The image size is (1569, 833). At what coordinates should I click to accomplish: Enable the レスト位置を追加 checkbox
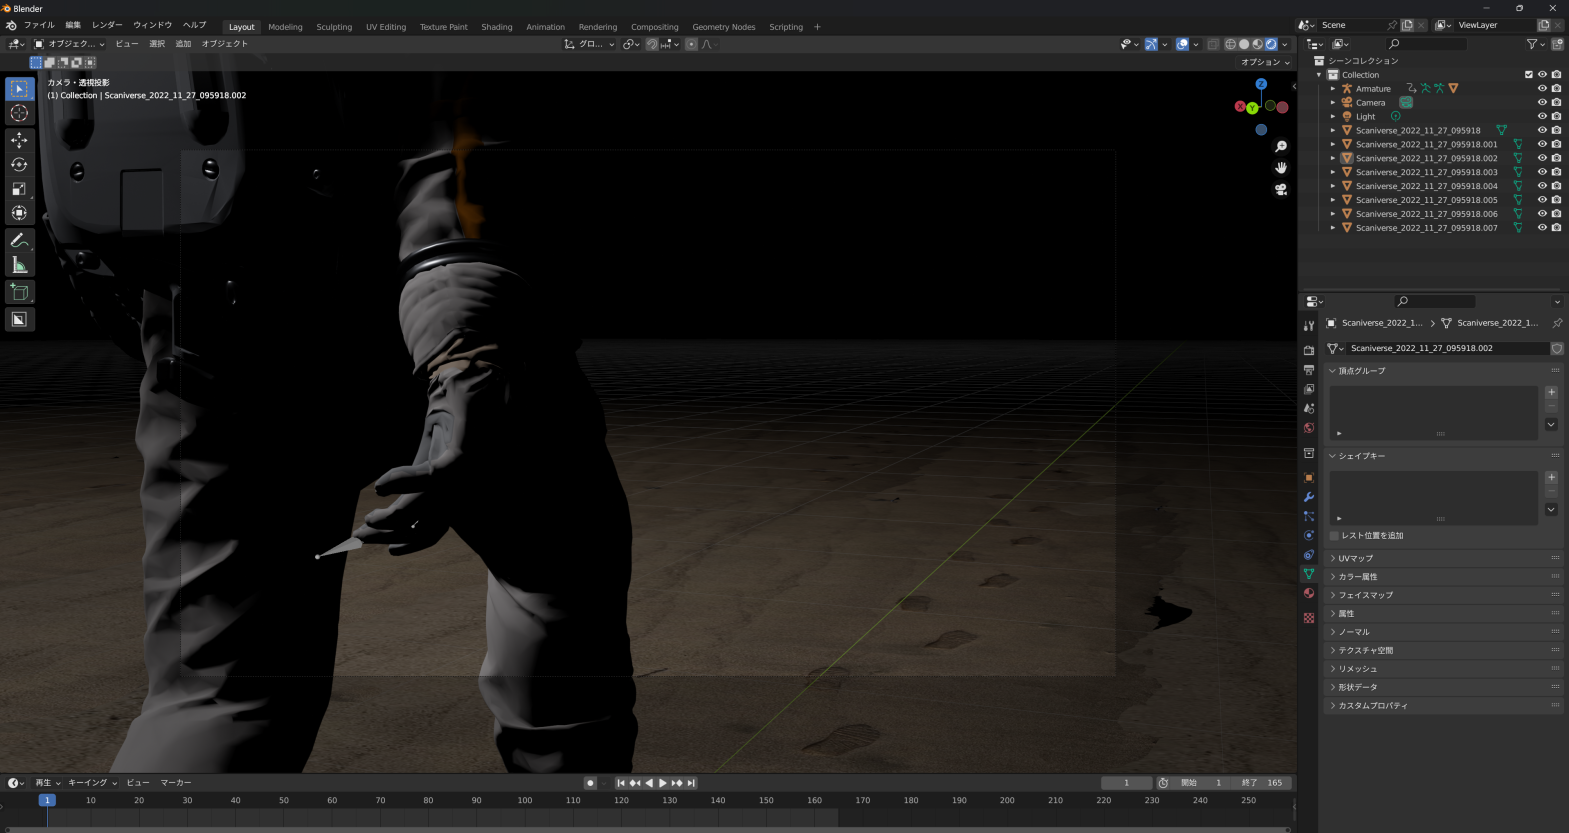pyautogui.click(x=1335, y=536)
